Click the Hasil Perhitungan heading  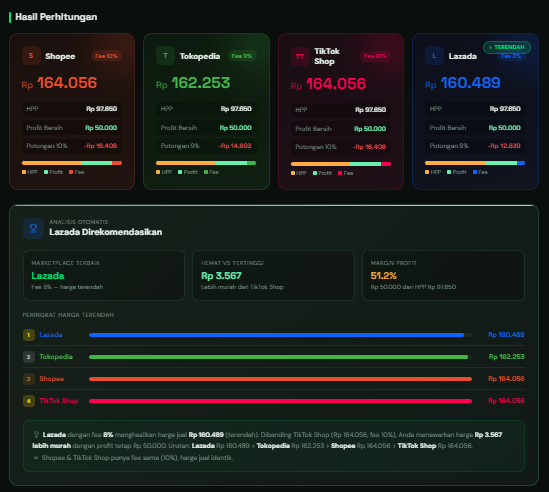tap(56, 17)
